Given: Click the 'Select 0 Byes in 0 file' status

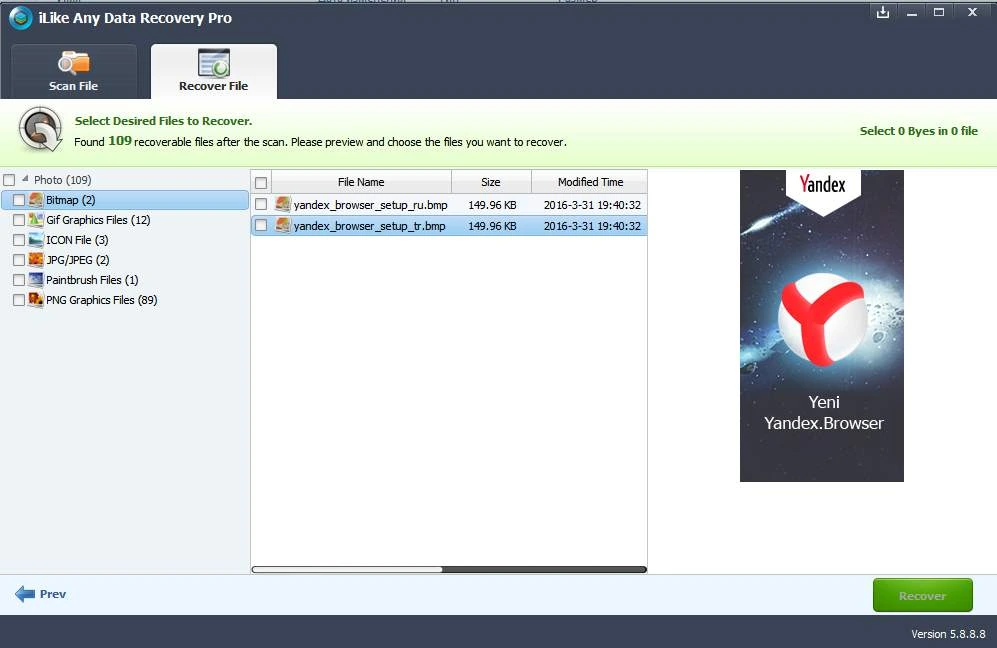Looking at the screenshot, I should coord(919,131).
